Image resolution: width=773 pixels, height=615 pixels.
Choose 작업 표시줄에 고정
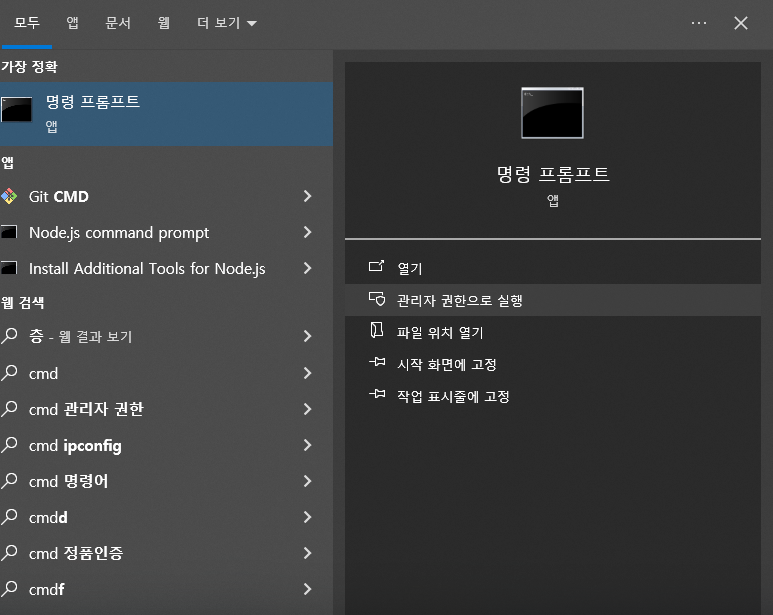(x=553, y=396)
